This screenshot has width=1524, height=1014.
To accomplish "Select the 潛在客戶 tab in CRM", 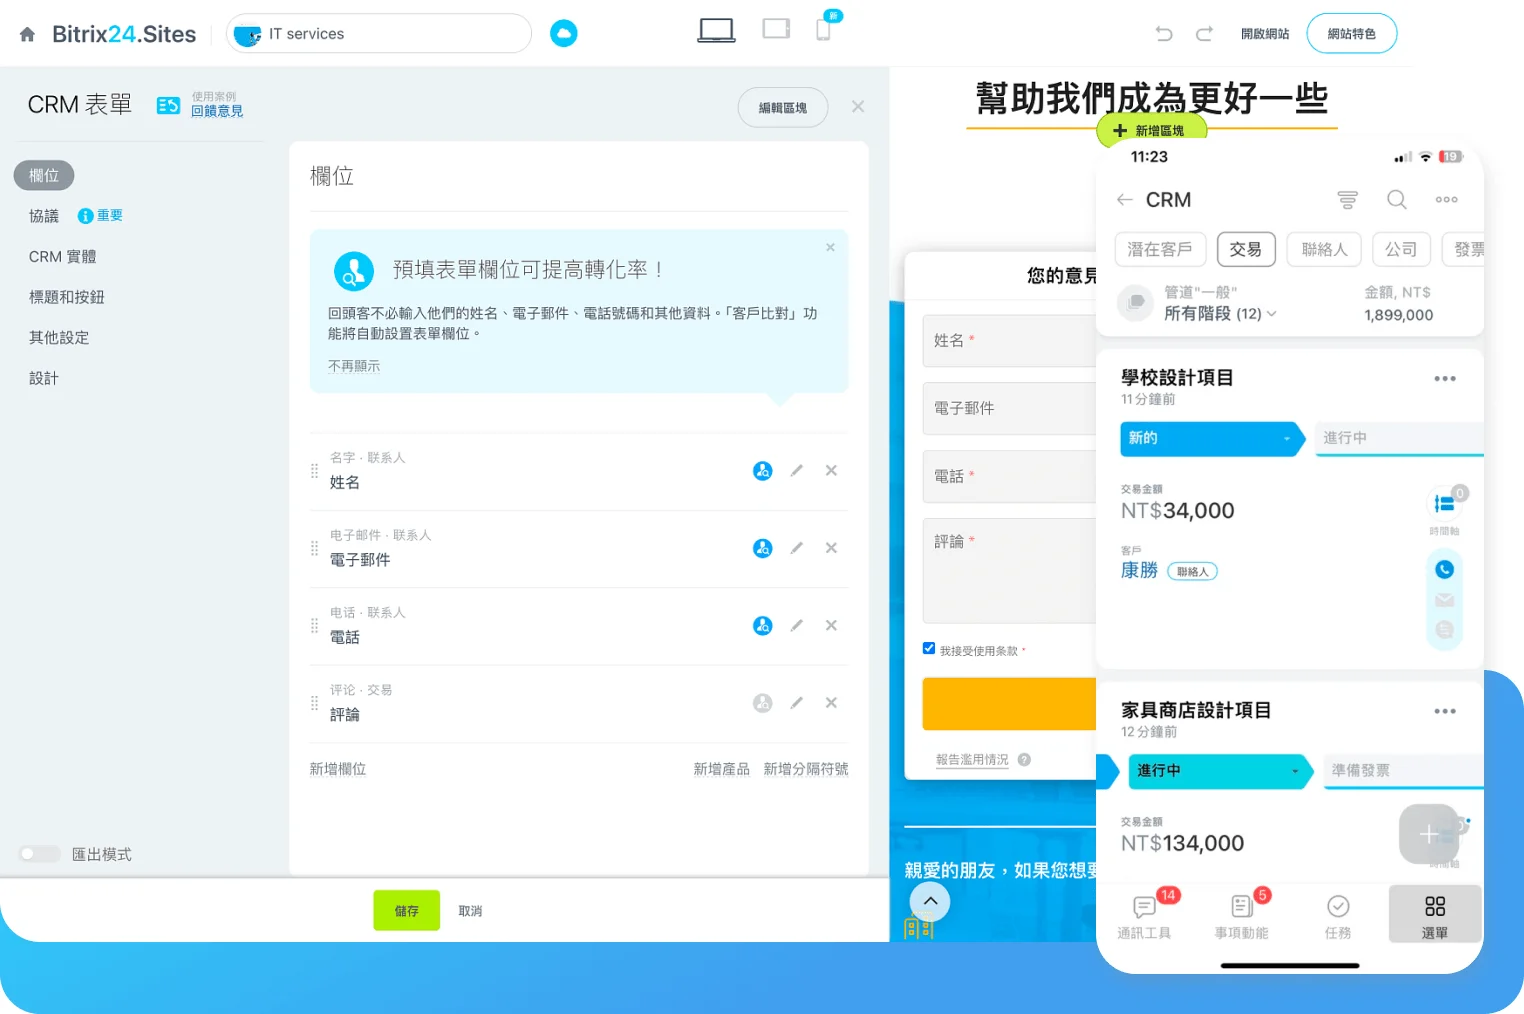I will coord(1160,249).
